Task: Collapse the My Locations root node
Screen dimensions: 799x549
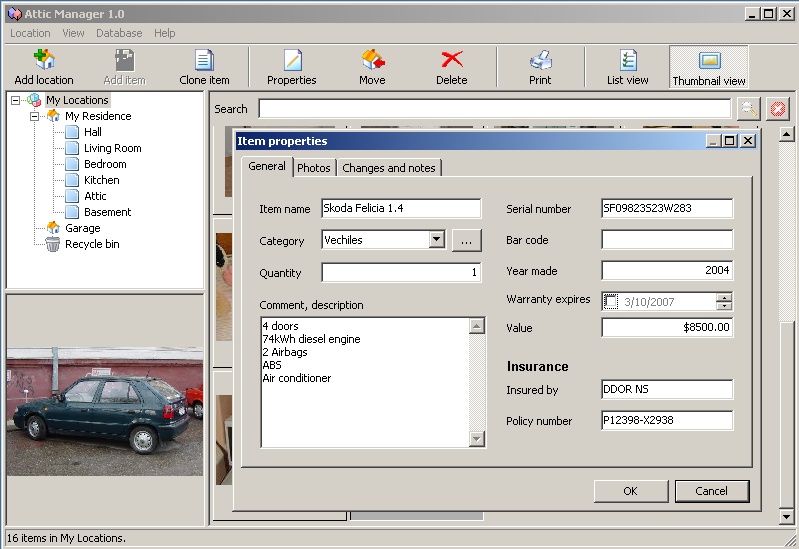Action: 15,100
